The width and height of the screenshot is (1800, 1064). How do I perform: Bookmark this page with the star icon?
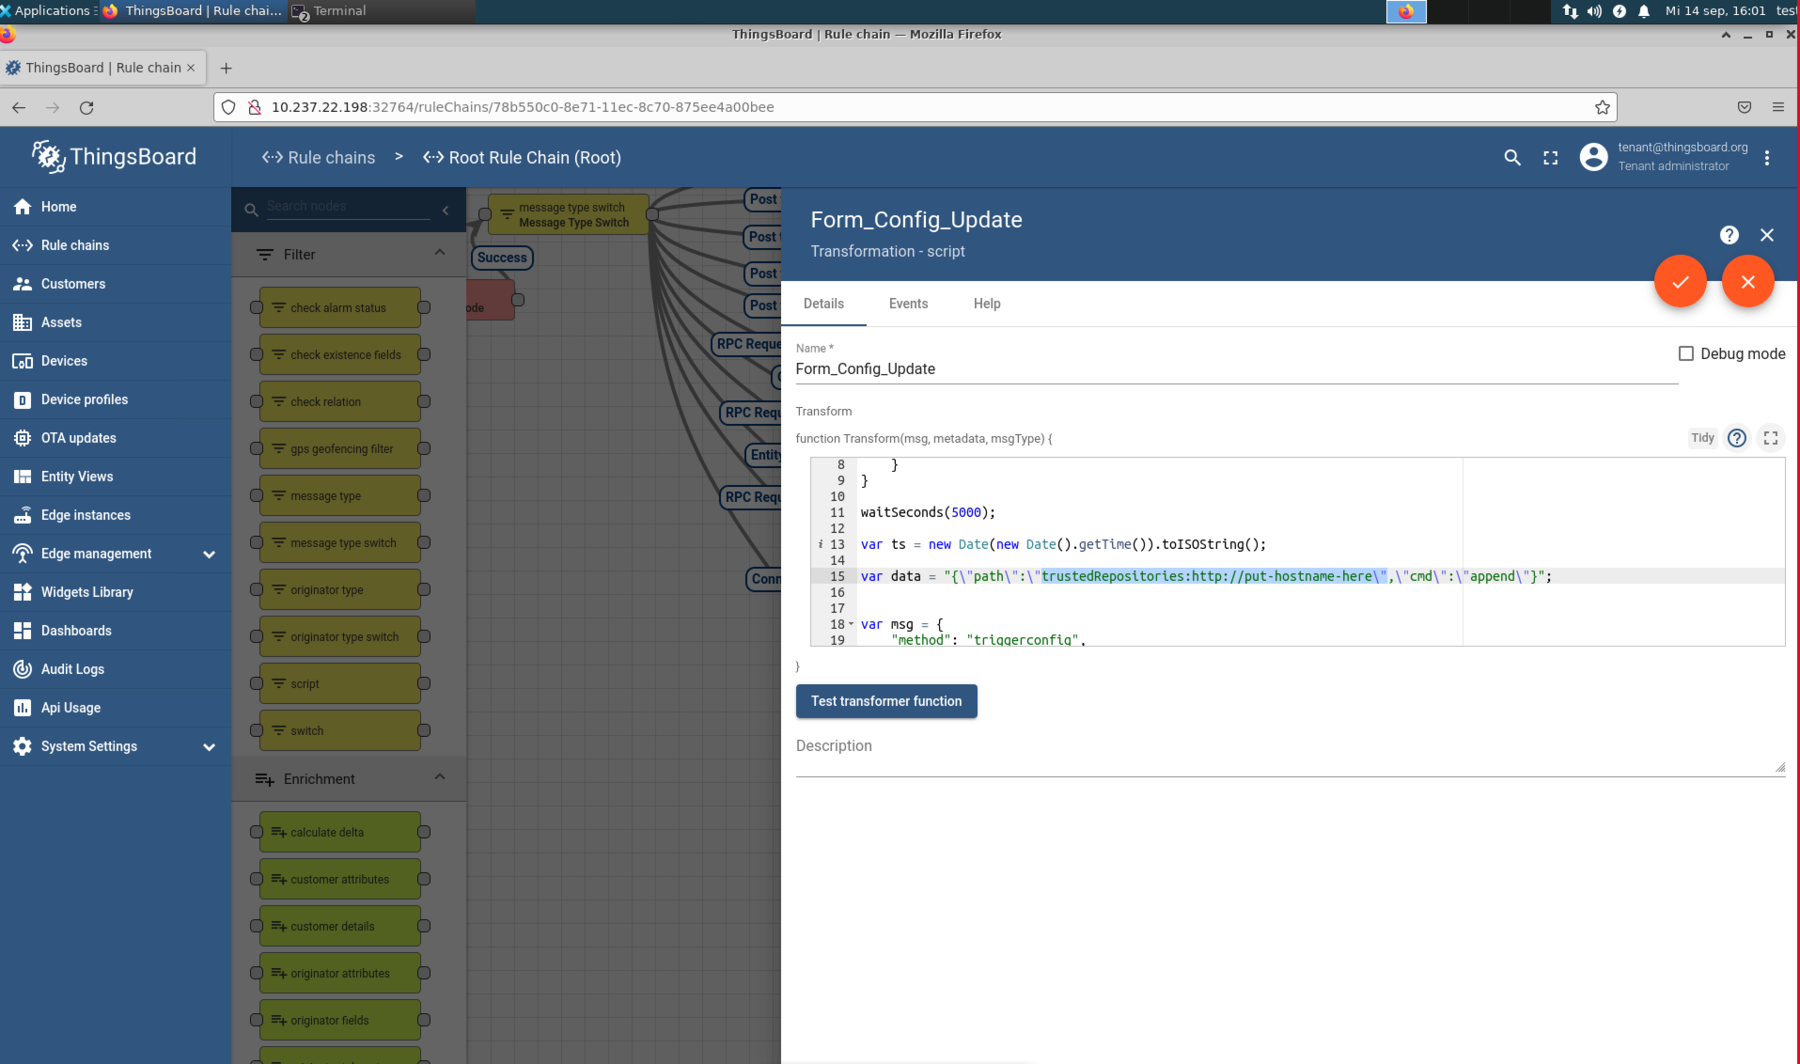point(1602,107)
